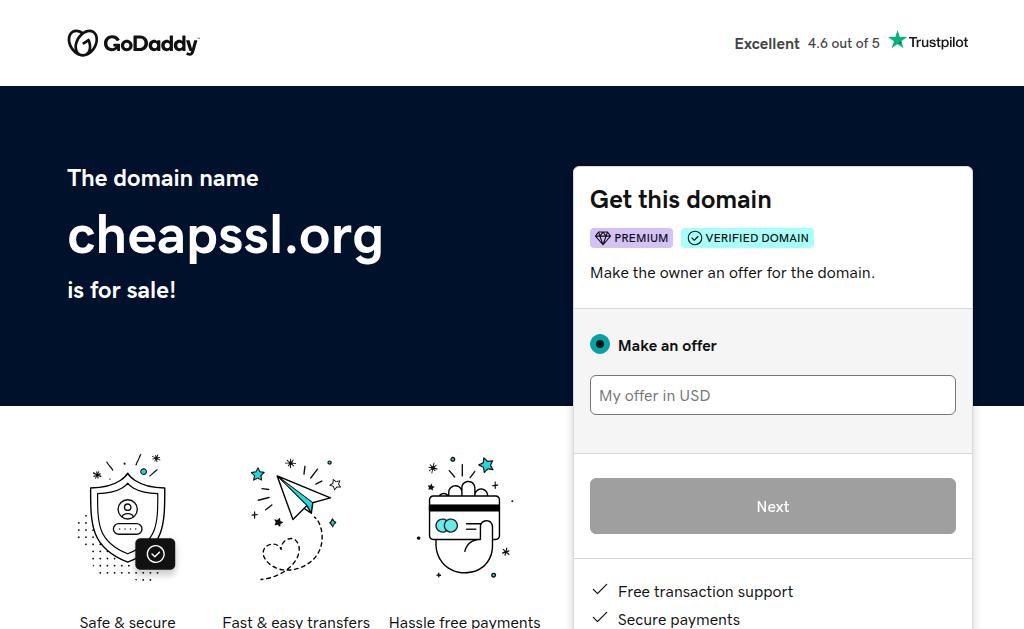Image resolution: width=1024 pixels, height=629 pixels.
Task: Click the Hassle free payments label
Action: 464,622
